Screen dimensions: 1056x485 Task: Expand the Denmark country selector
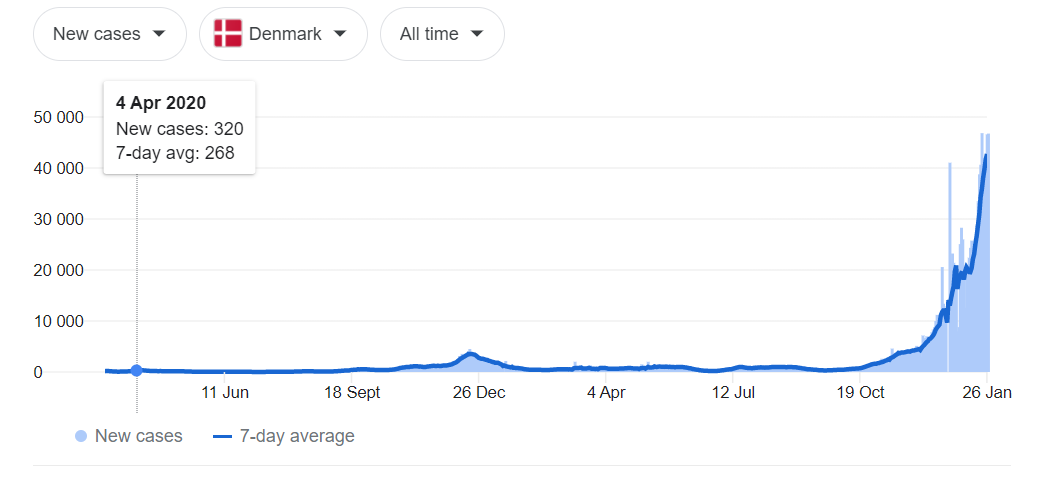pyautogui.click(x=284, y=34)
